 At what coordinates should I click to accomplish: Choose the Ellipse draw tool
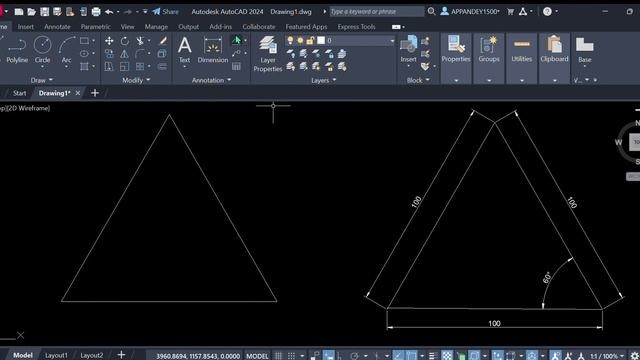click(x=84, y=53)
